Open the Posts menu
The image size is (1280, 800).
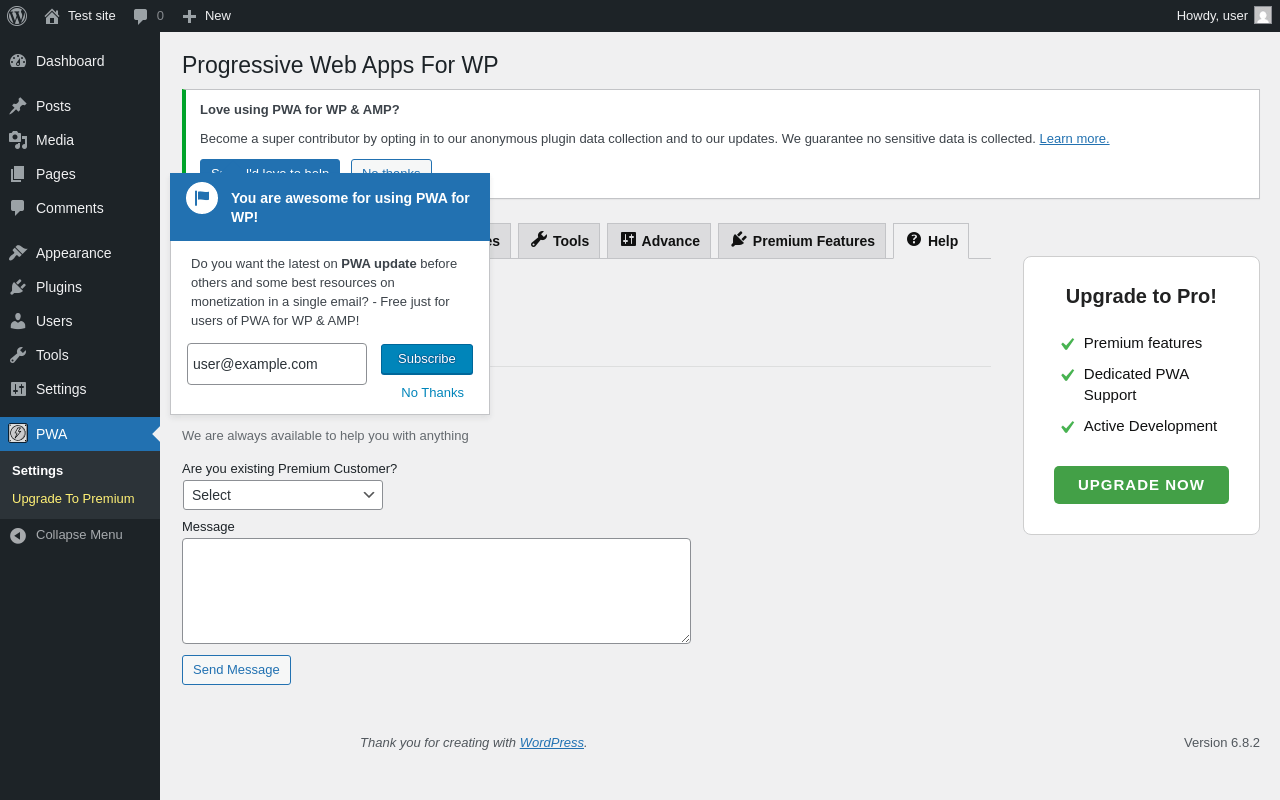(80, 106)
